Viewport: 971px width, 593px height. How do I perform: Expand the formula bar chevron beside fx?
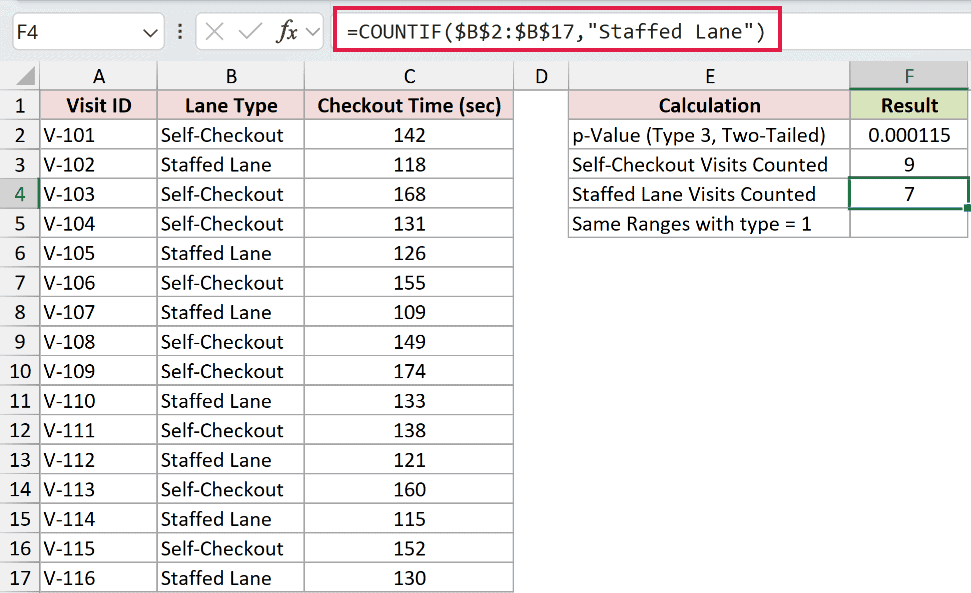tap(313, 32)
